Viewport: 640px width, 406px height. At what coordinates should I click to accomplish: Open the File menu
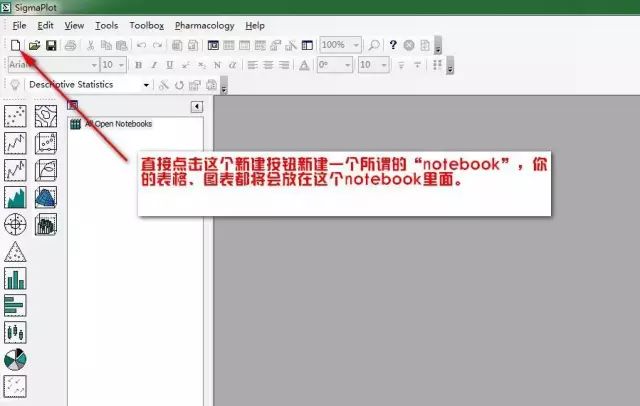pos(19,26)
